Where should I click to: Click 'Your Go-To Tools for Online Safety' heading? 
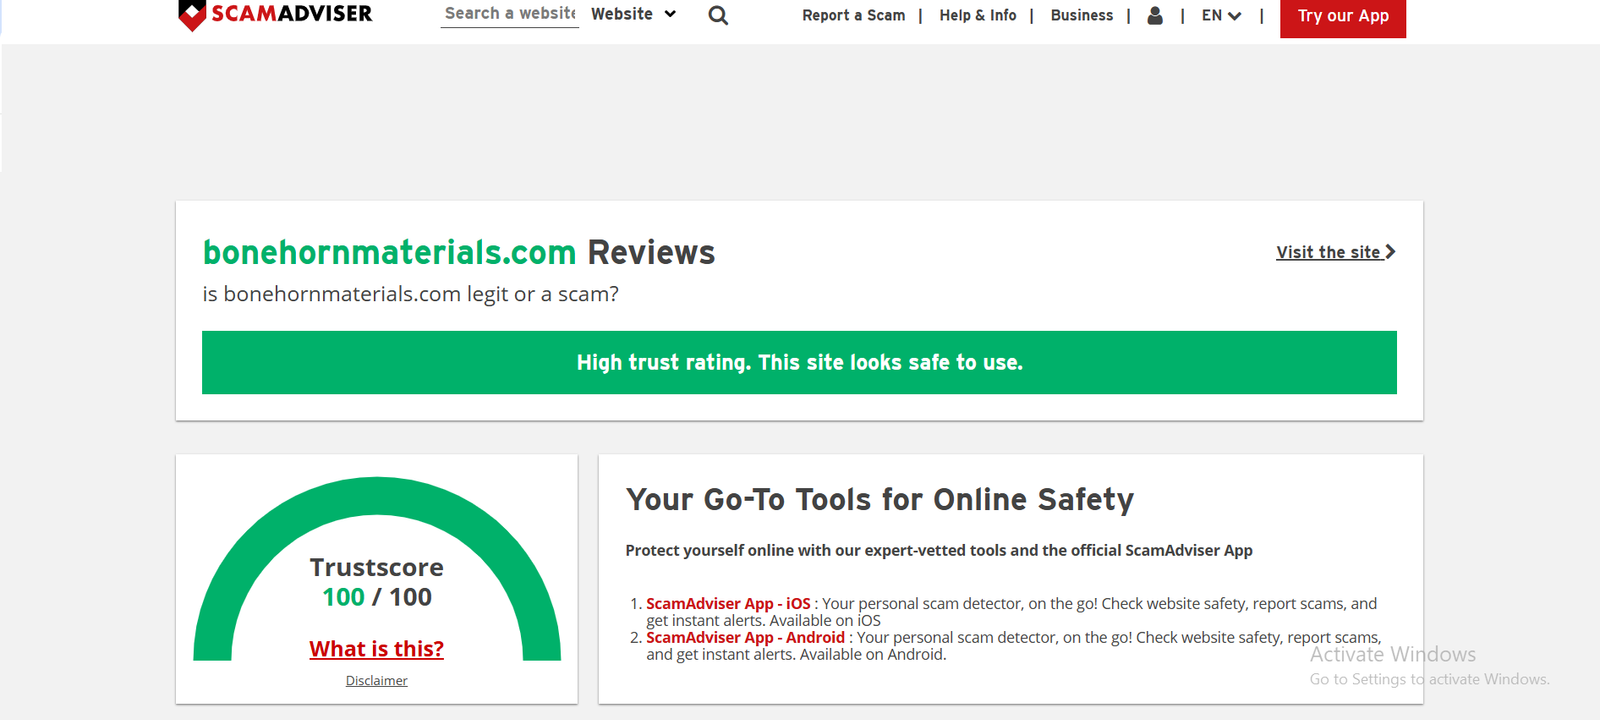pyautogui.click(x=880, y=499)
